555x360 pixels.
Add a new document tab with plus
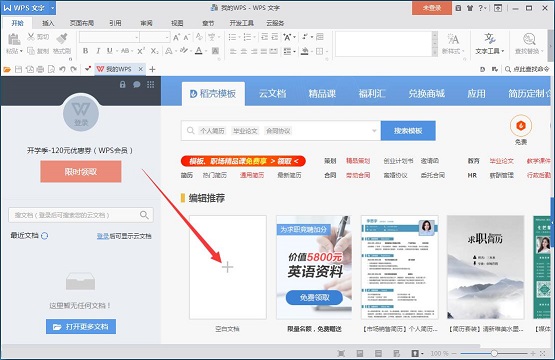tap(152, 69)
